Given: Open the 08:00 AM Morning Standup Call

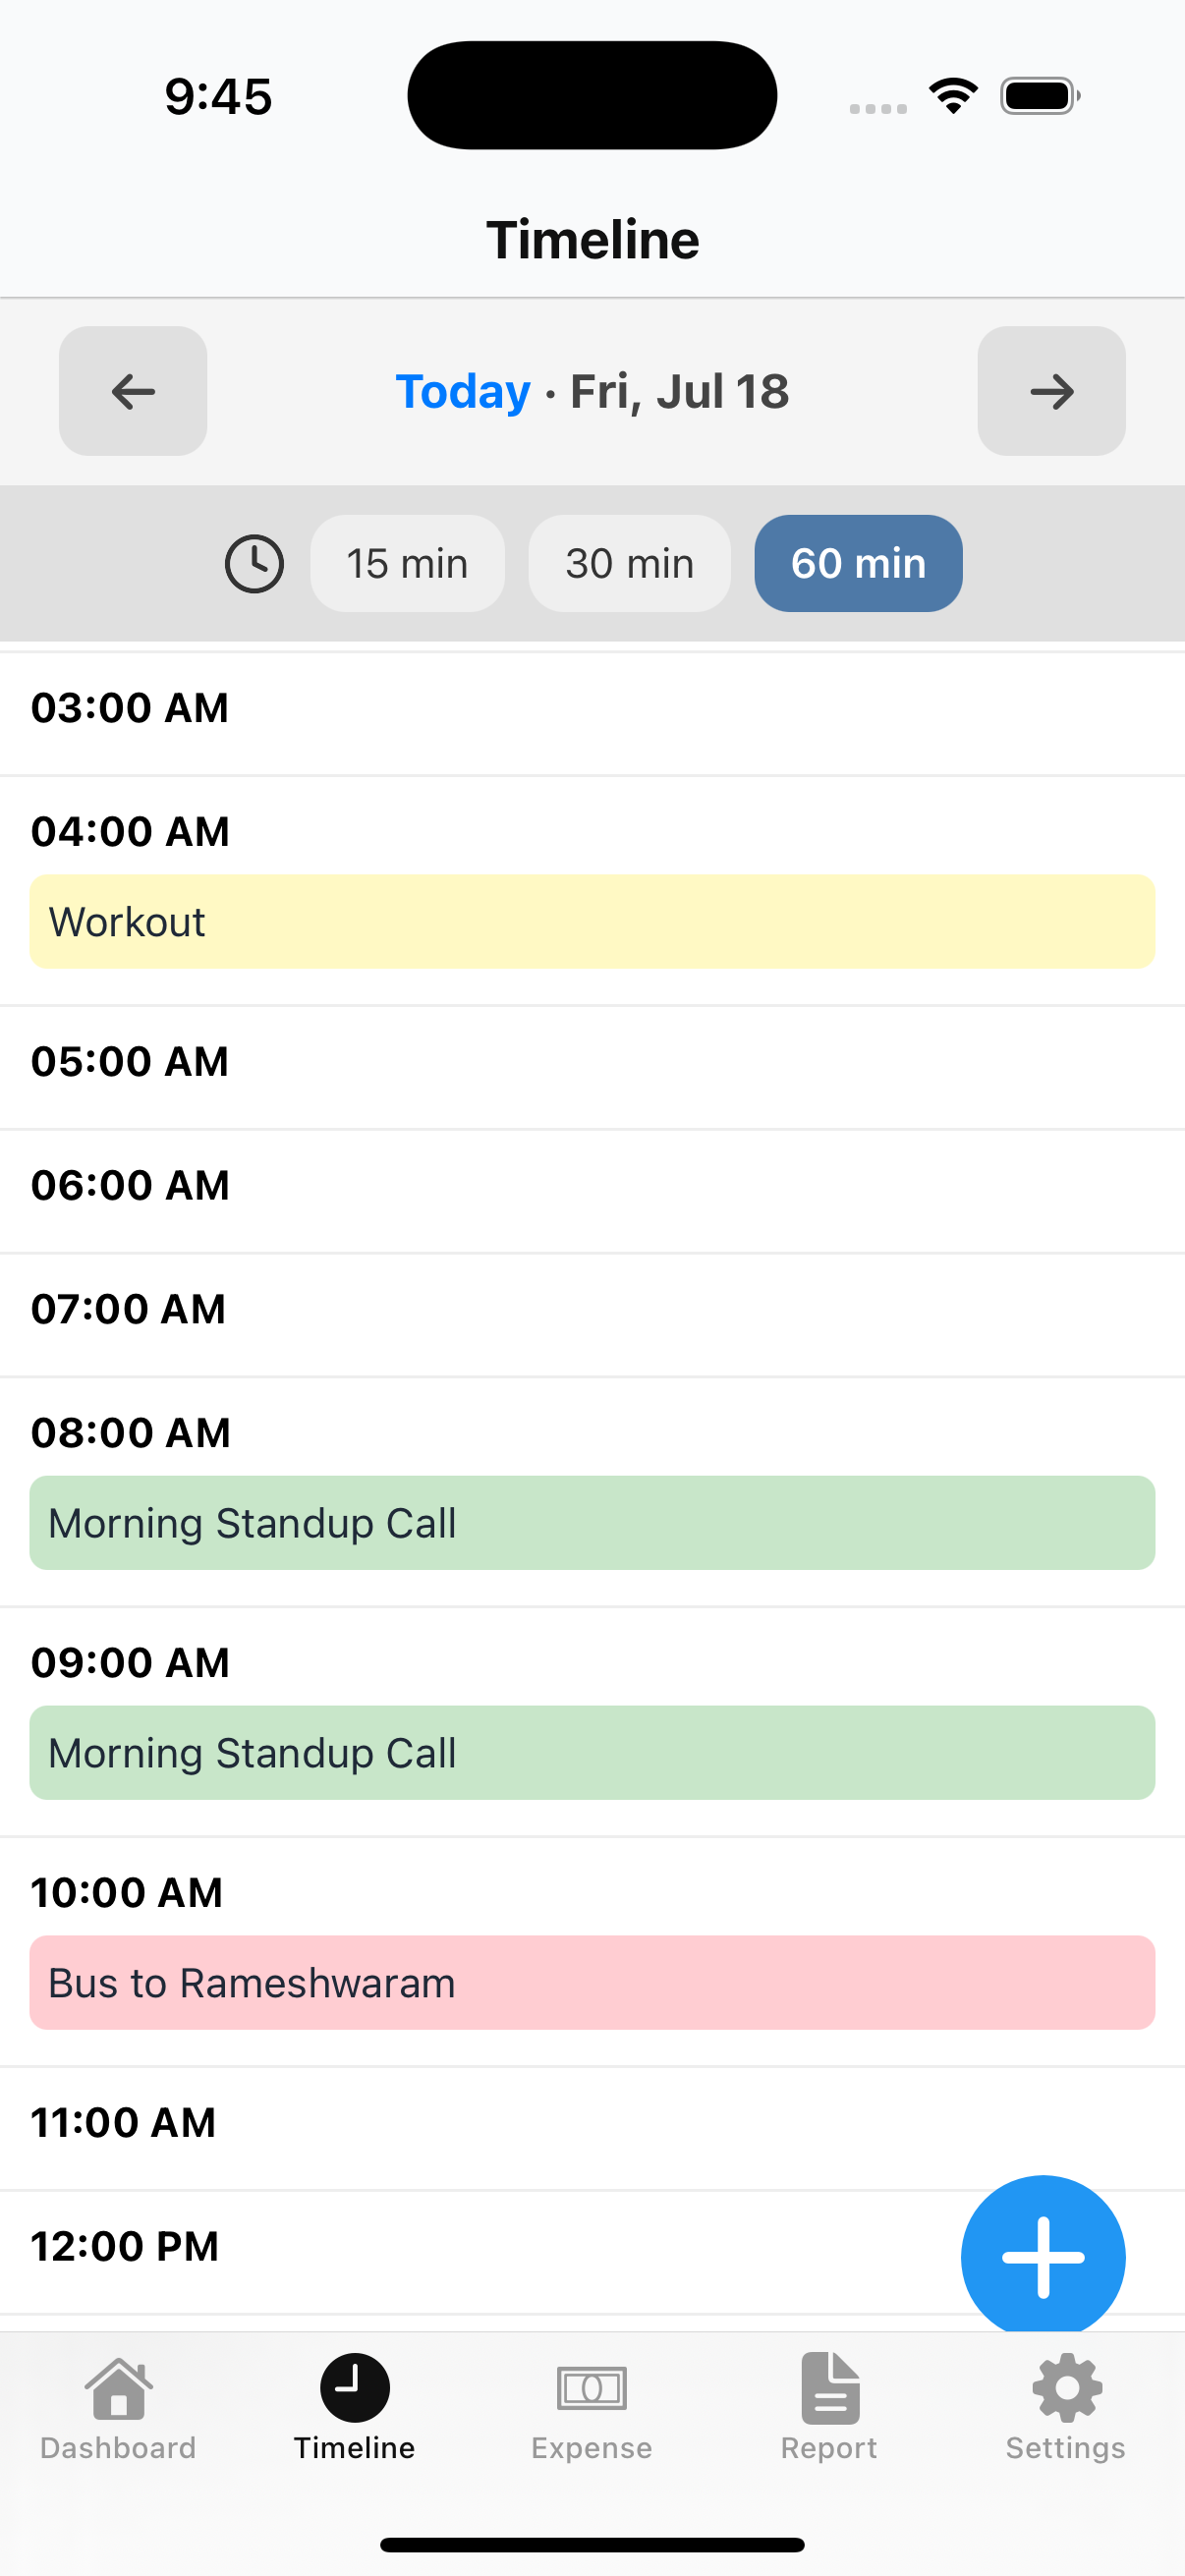Looking at the screenshot, I should [592, 1523].
